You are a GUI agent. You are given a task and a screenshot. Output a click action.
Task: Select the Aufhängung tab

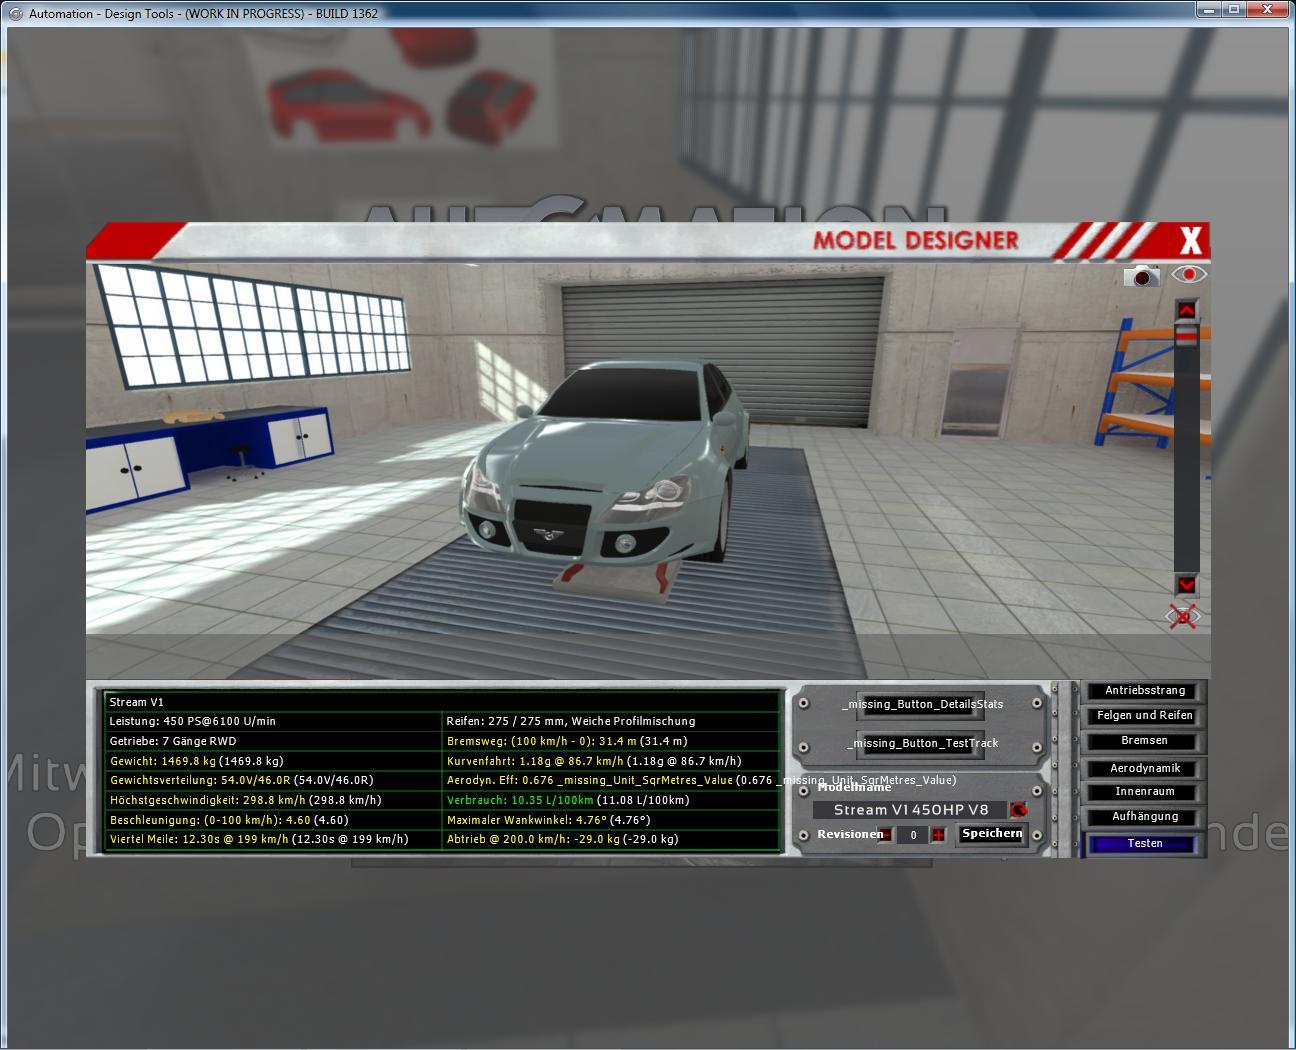pyautogui.click(x=1144, y=817)
